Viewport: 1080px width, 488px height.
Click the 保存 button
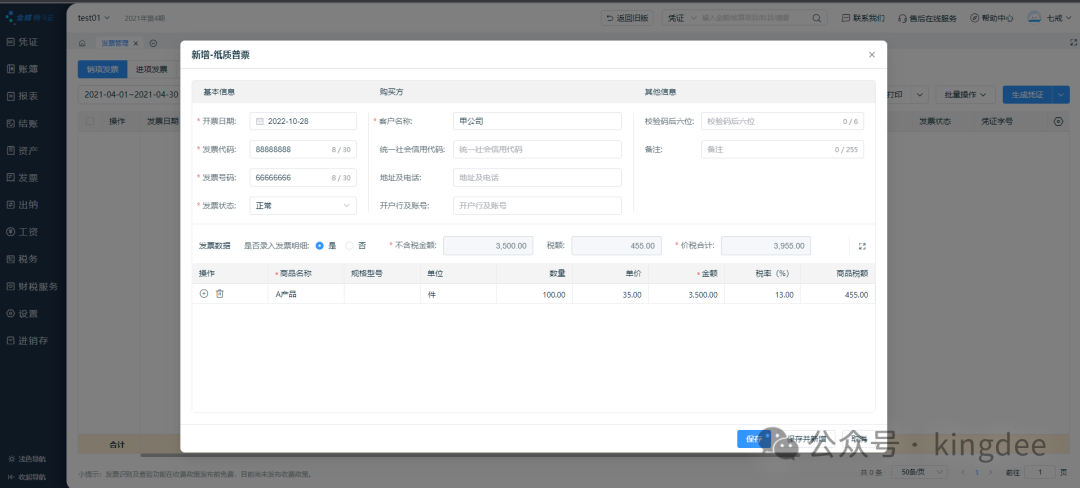point(752,438)
